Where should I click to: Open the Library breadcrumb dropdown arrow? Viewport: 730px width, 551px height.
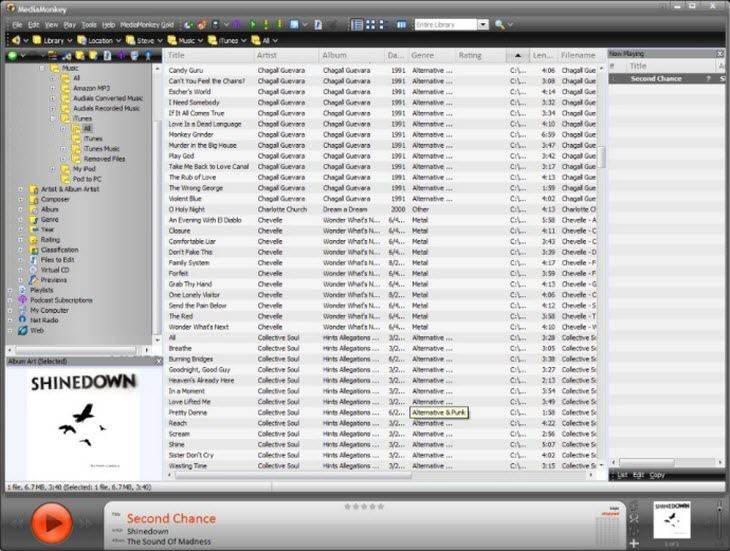70,41
